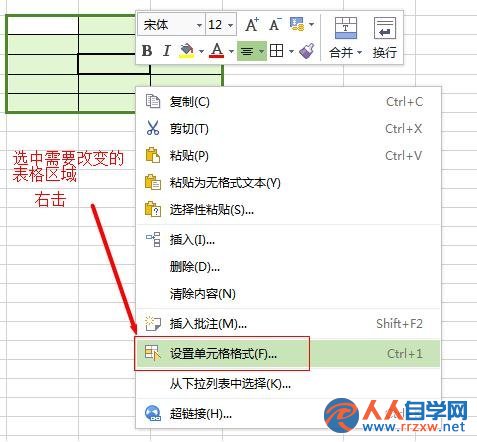Toggle italic formatting in mini toolbar
Viewport: 477px width, 442px height.
point(167,51)
